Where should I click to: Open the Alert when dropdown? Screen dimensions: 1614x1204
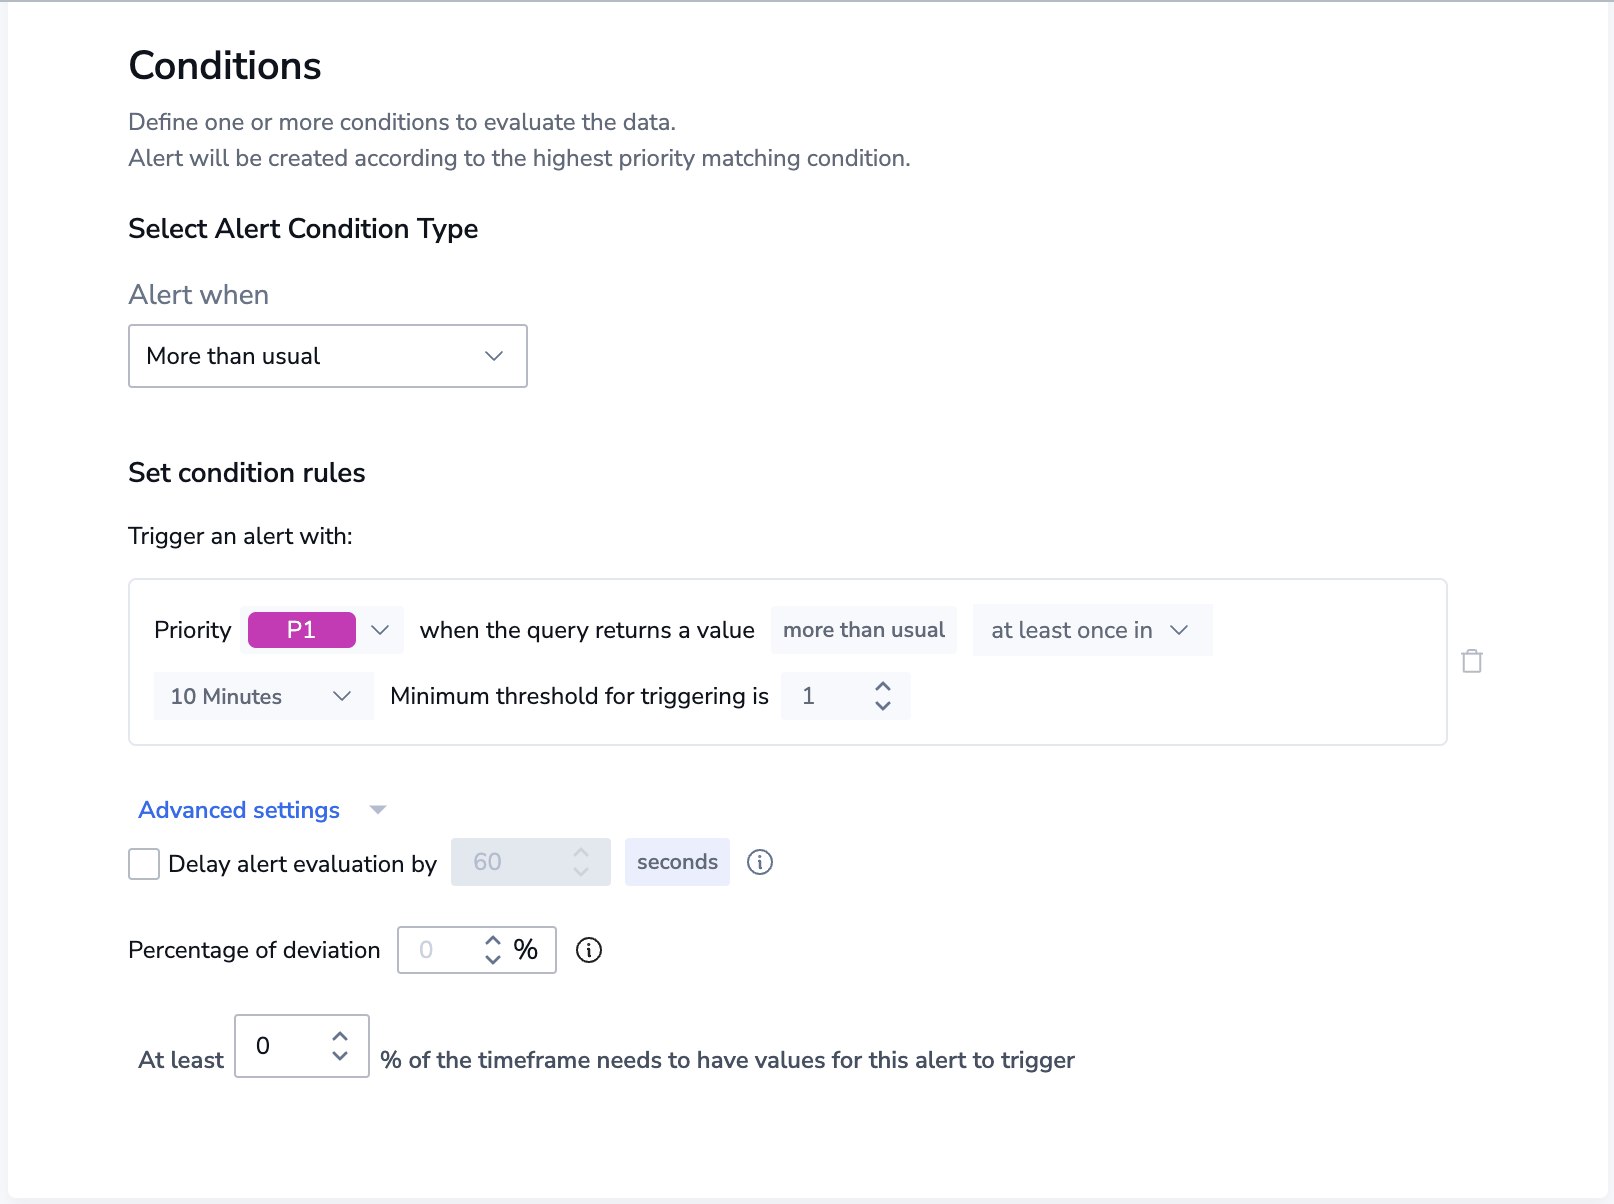click(x=328, y=356)
